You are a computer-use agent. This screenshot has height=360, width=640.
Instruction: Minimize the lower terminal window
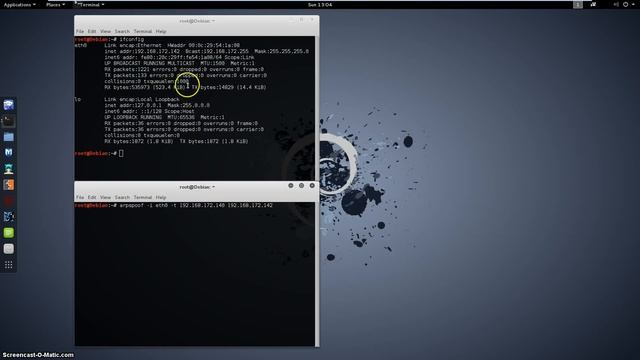pos(291,186)
